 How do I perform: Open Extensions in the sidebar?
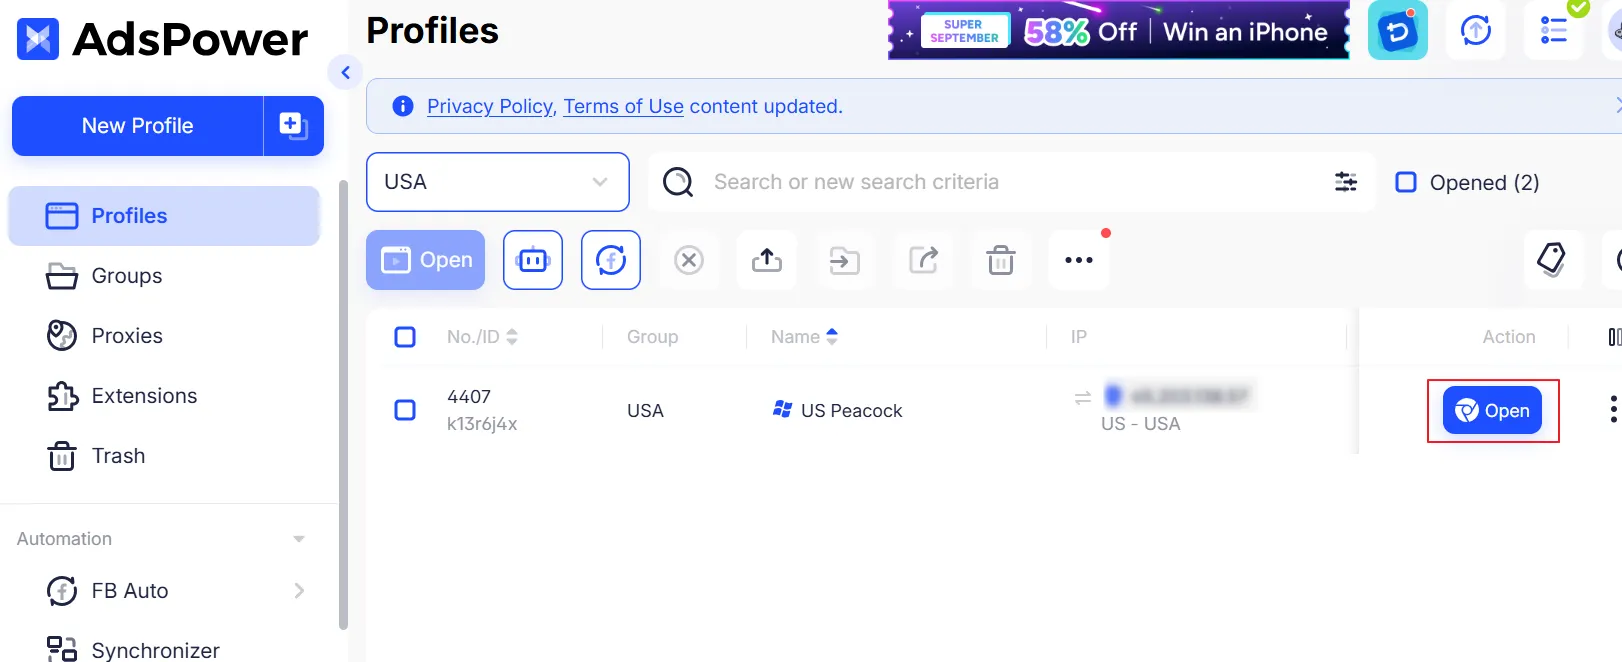[164, 396]
